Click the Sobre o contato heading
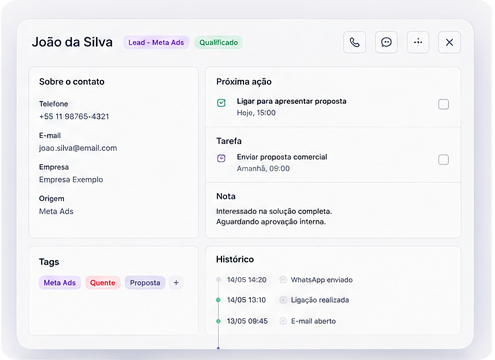This screenshot has height=360, width=495. [x=72, y=82]
